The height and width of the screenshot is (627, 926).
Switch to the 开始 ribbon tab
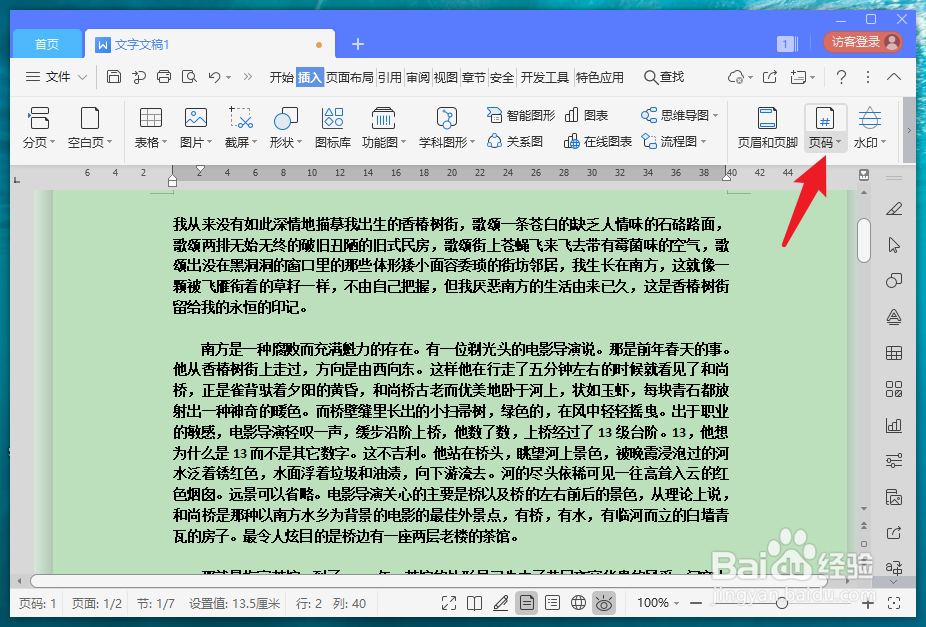pyautogui.click(x=281, y=77)
